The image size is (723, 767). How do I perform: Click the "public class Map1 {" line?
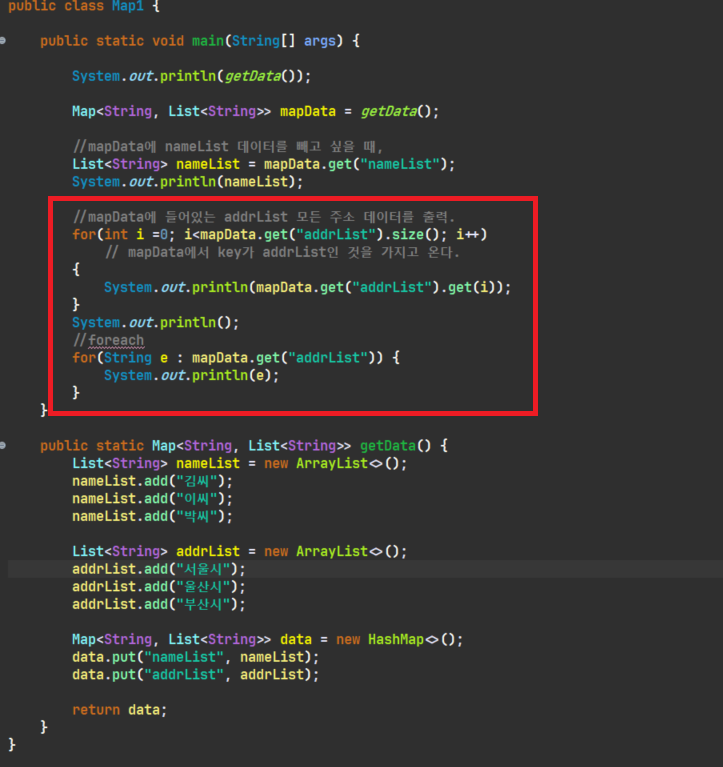[84, 6]
